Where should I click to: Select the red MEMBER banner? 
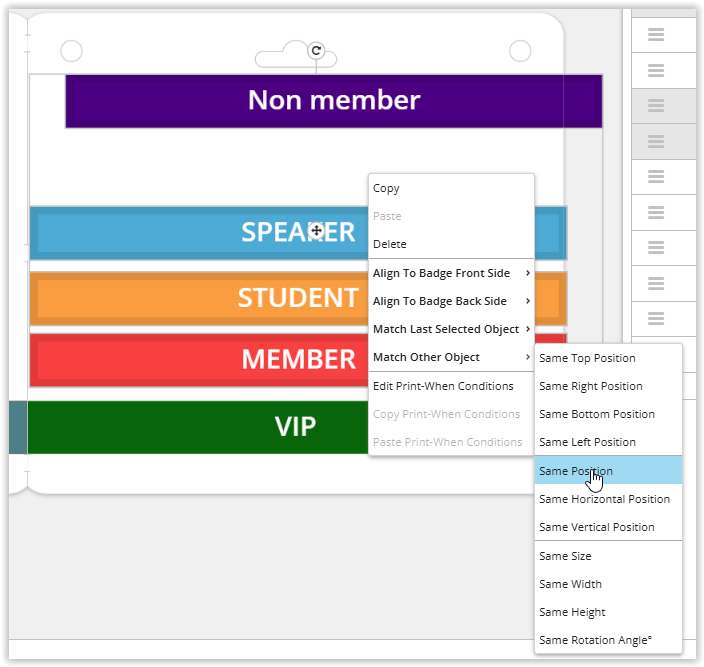[x=200, y=359]
